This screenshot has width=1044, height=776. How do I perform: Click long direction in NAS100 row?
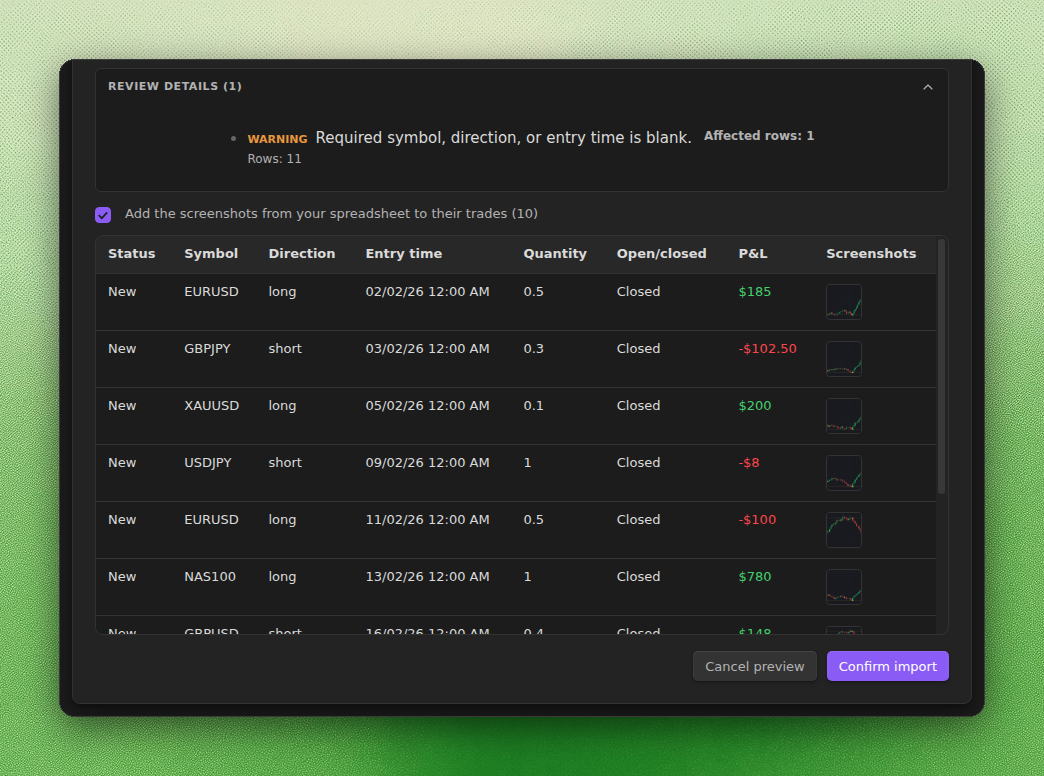pyautogui.click(x=282, y=577)
